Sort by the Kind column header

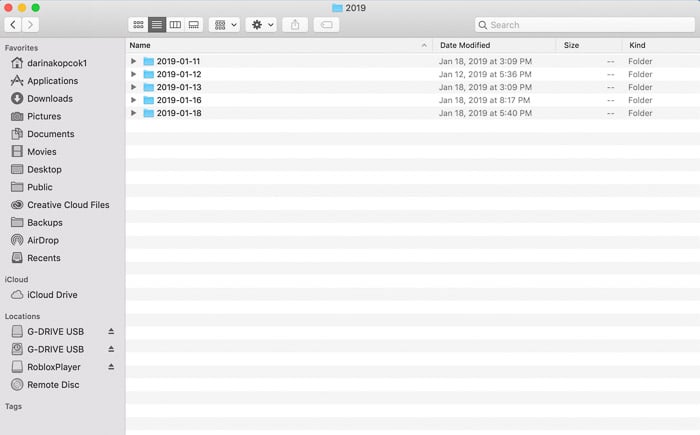(x=661, y=45)
